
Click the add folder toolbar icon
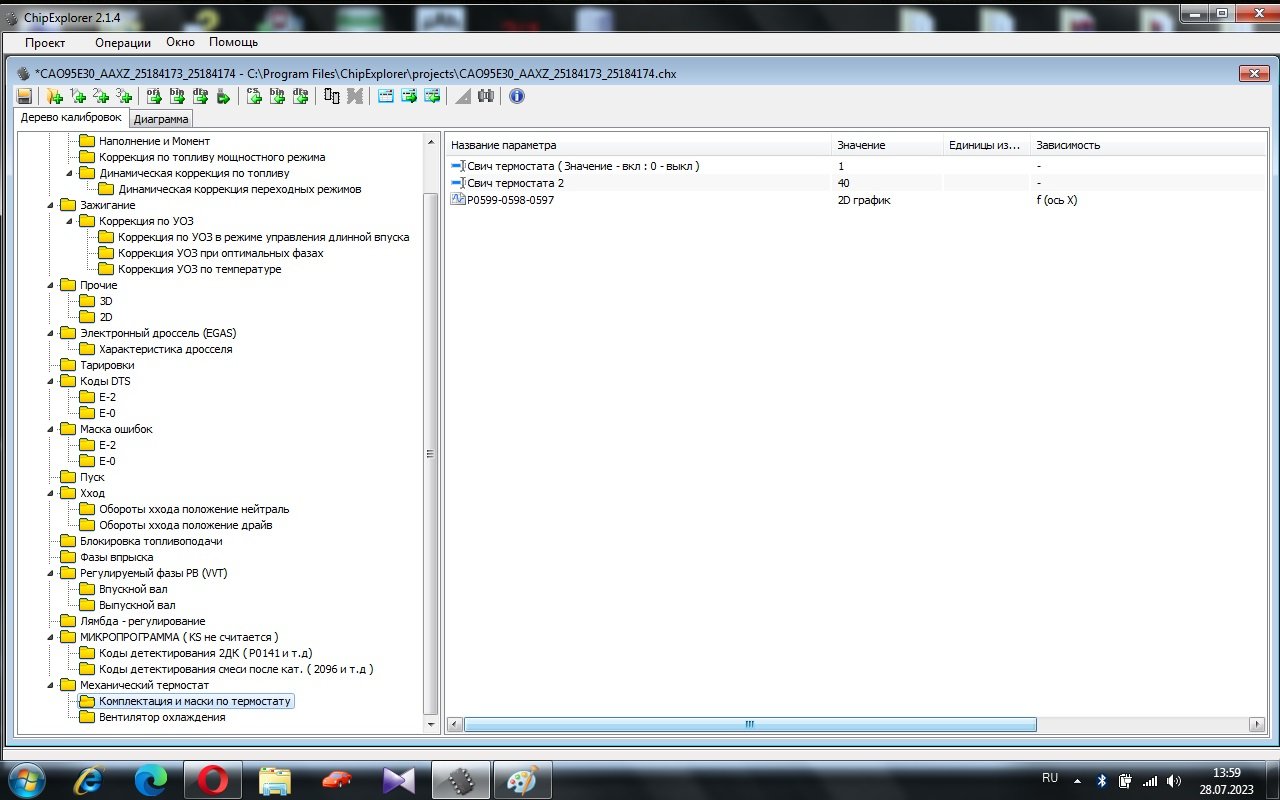54,96
